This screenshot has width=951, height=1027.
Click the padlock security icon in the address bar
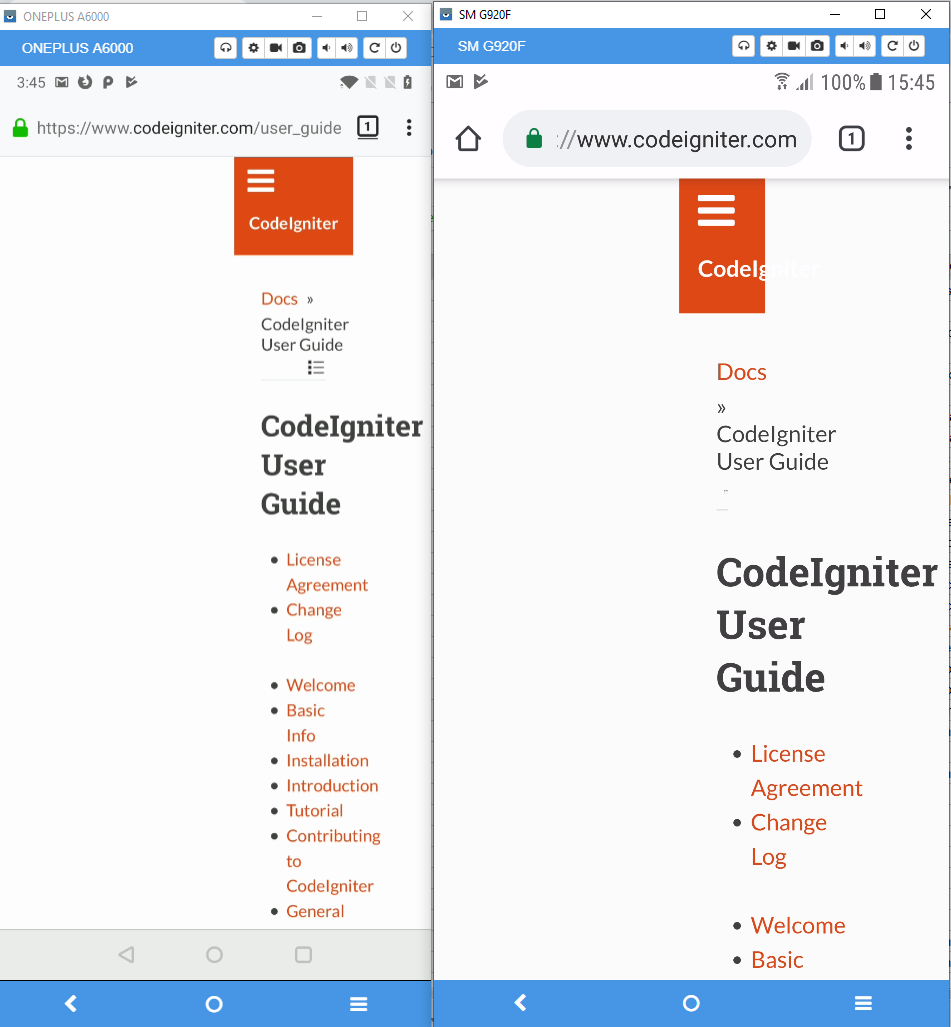point(20,129)
